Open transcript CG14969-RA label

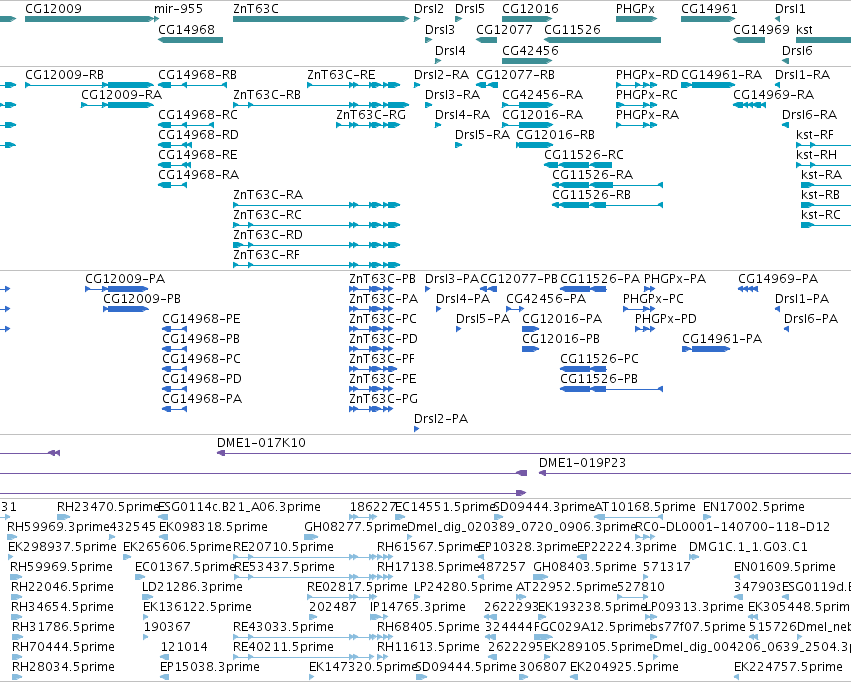coord(773,94)
